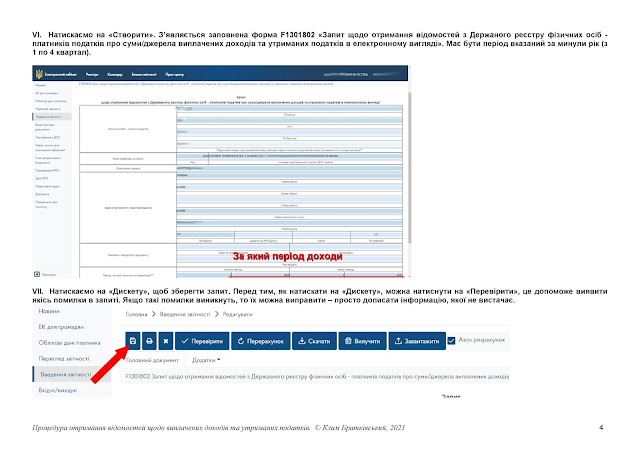Click the Перевірити button

pyautogui.click(x=202, y=341)
